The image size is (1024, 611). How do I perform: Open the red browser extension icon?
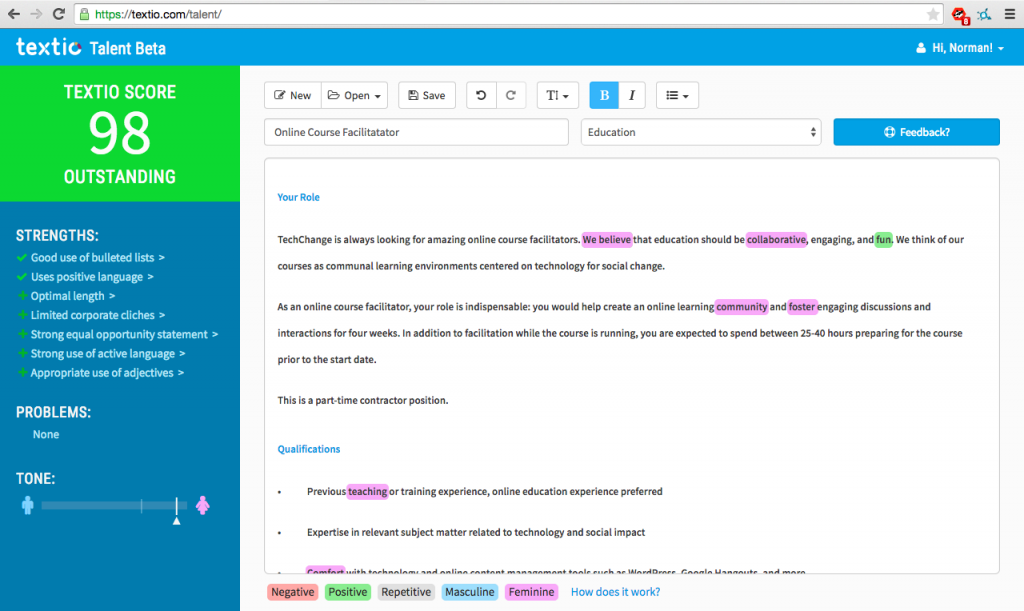pos(959,14)
